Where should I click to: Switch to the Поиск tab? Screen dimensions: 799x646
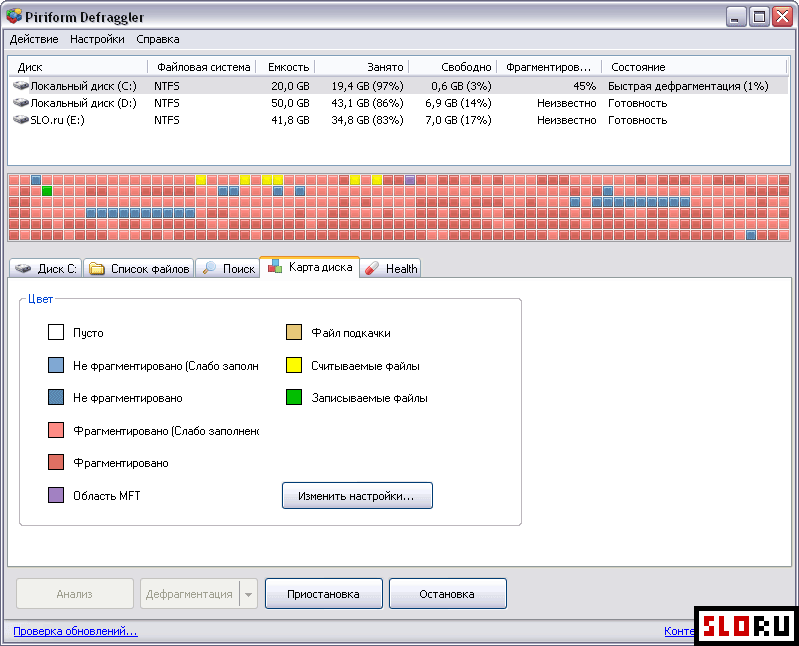click(228, 268)
